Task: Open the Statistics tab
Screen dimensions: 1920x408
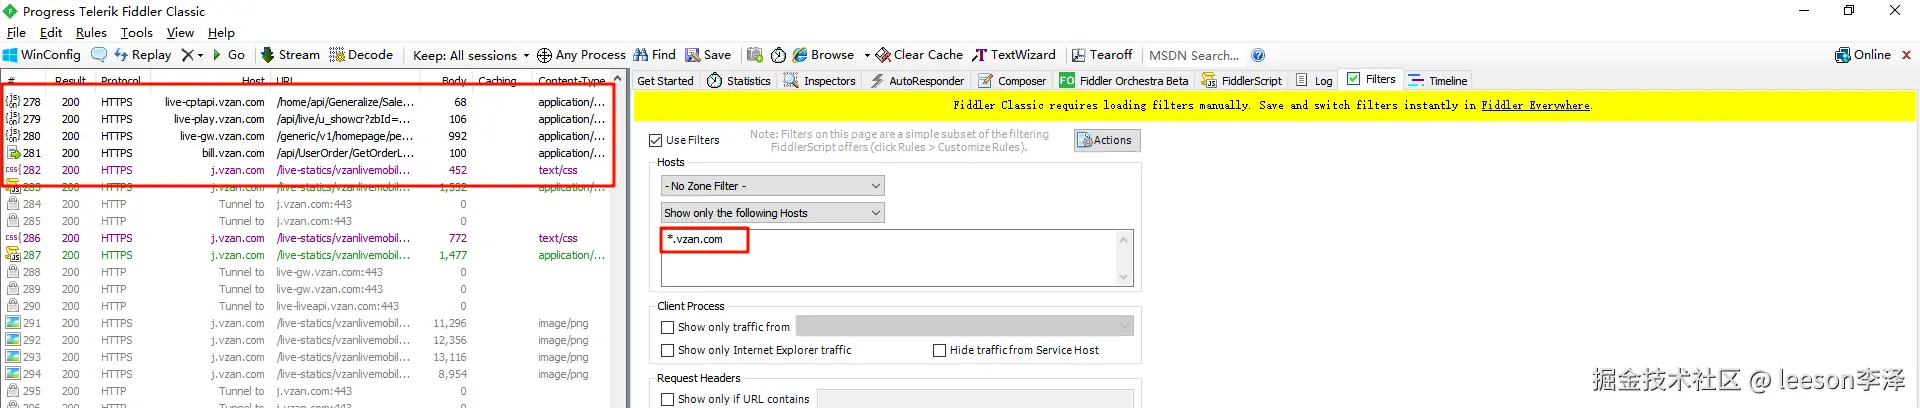Action: [x=739, y=81]
